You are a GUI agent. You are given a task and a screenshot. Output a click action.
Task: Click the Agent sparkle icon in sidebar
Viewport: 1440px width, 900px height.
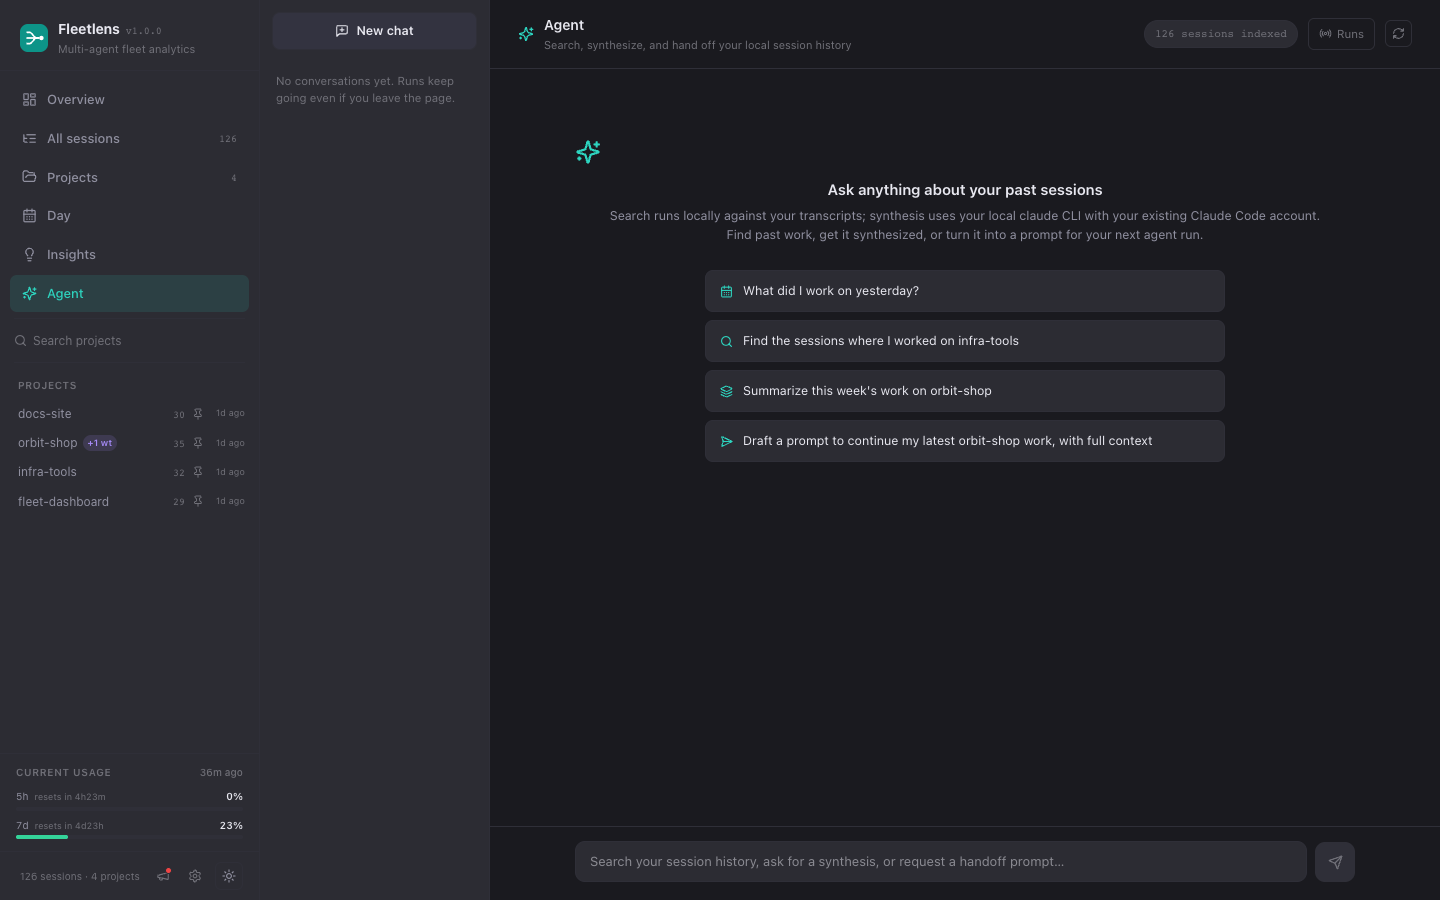click(29, 293)
